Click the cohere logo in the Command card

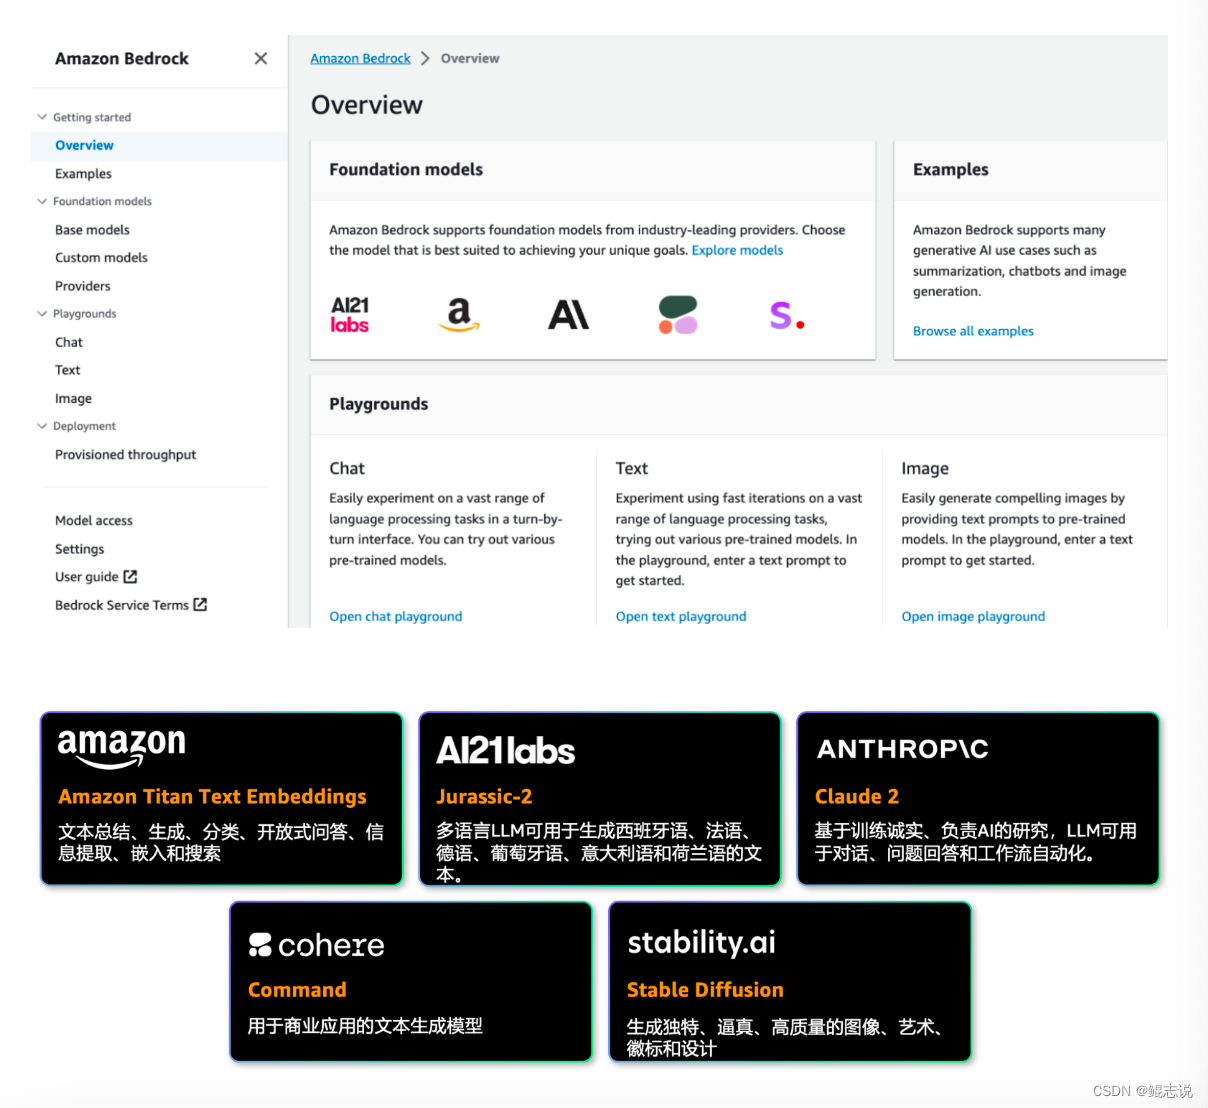[316, 944]
